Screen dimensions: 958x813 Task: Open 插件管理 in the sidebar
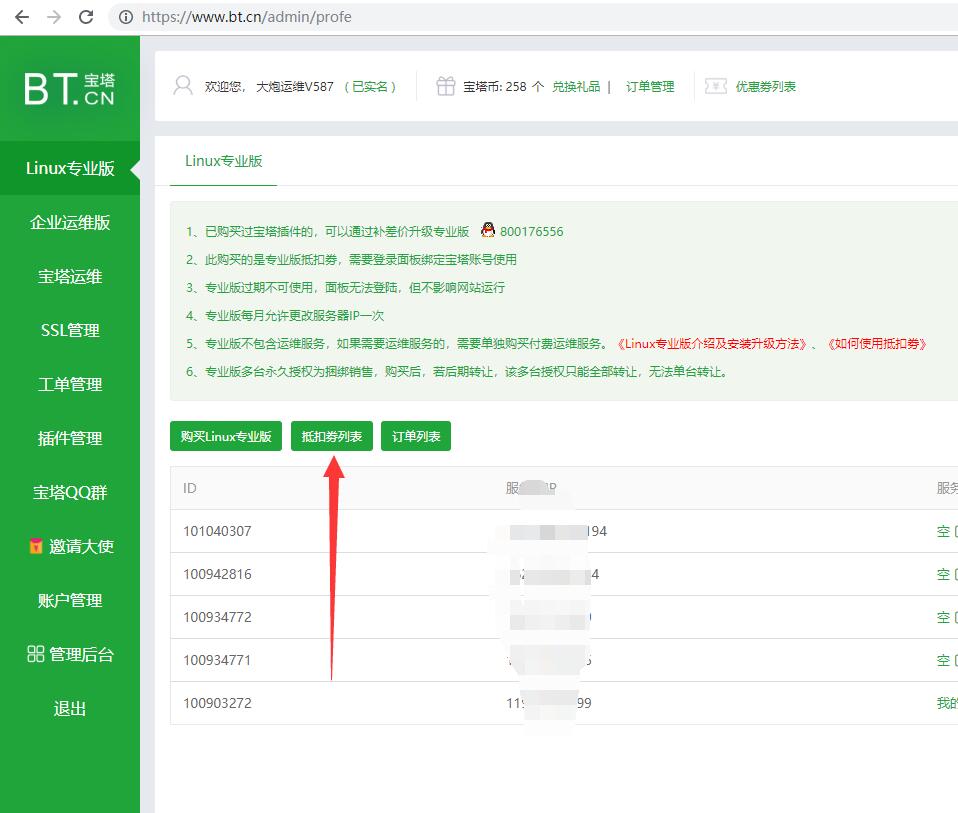(x=70, y=438)
